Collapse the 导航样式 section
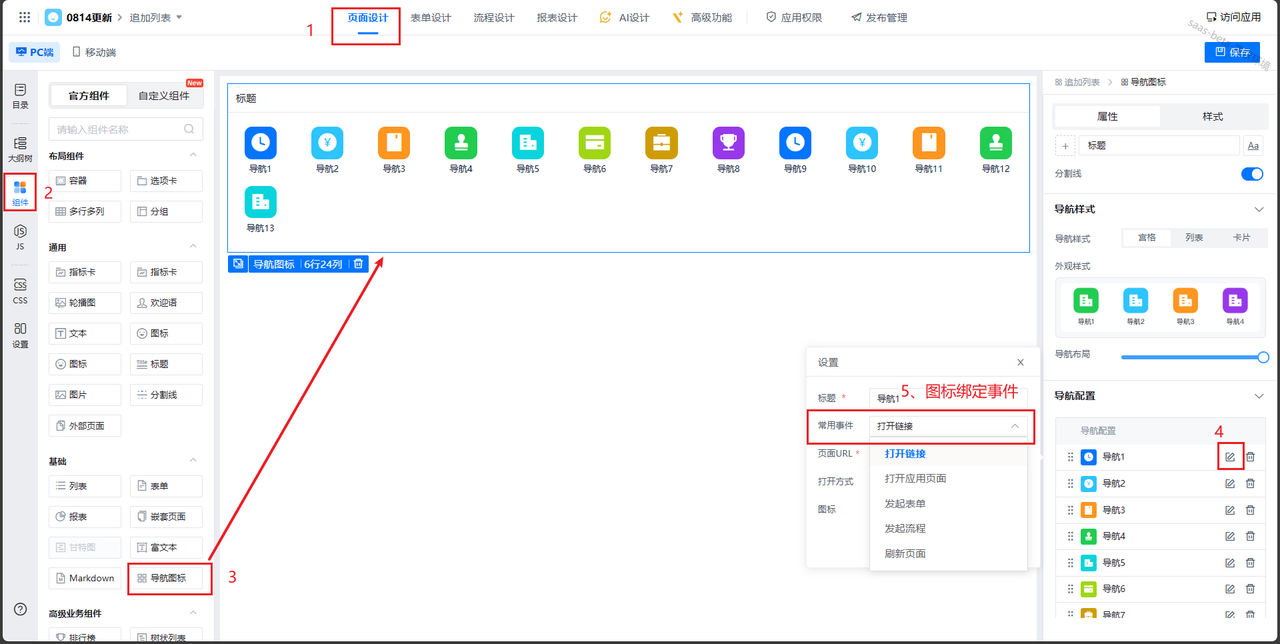The image size is (1280, 644). tap(1259, 209)
